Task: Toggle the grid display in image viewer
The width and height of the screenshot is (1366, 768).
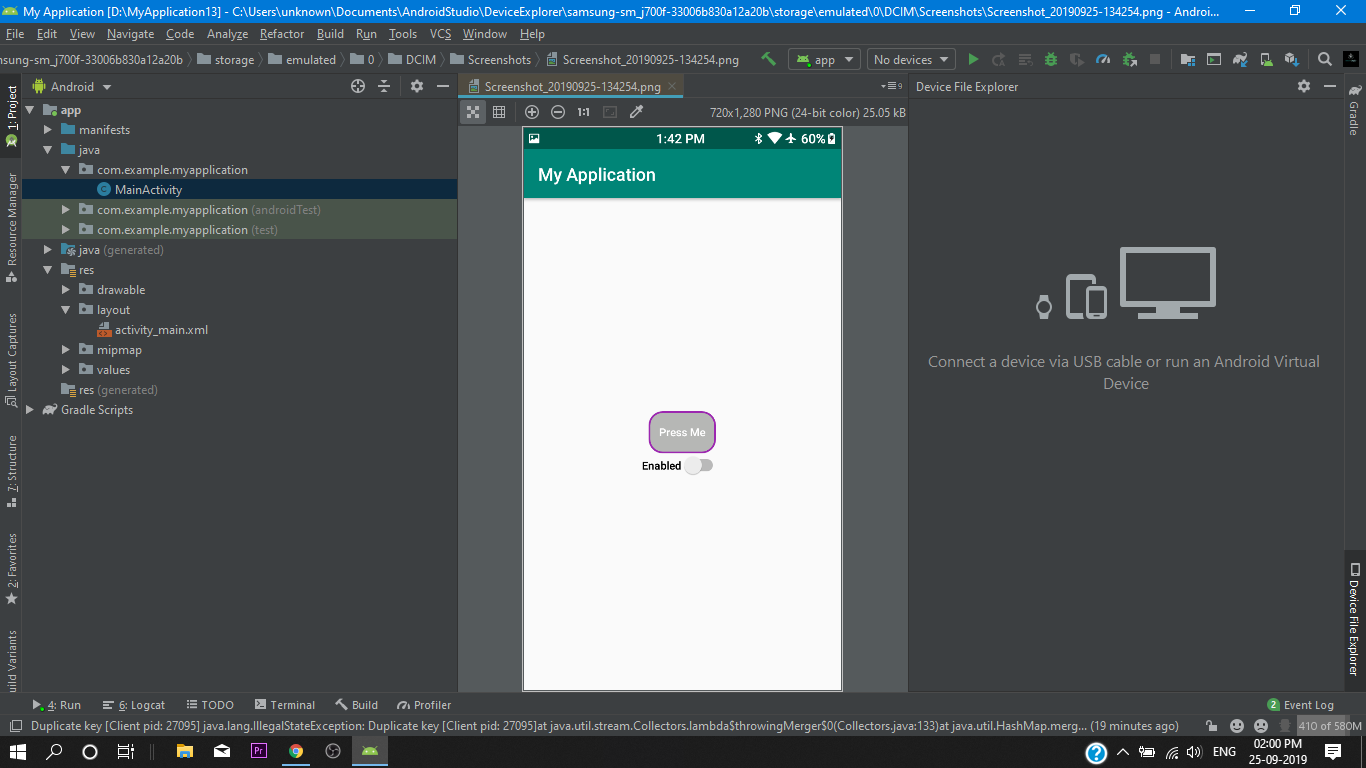Action: tap(499, 112)
